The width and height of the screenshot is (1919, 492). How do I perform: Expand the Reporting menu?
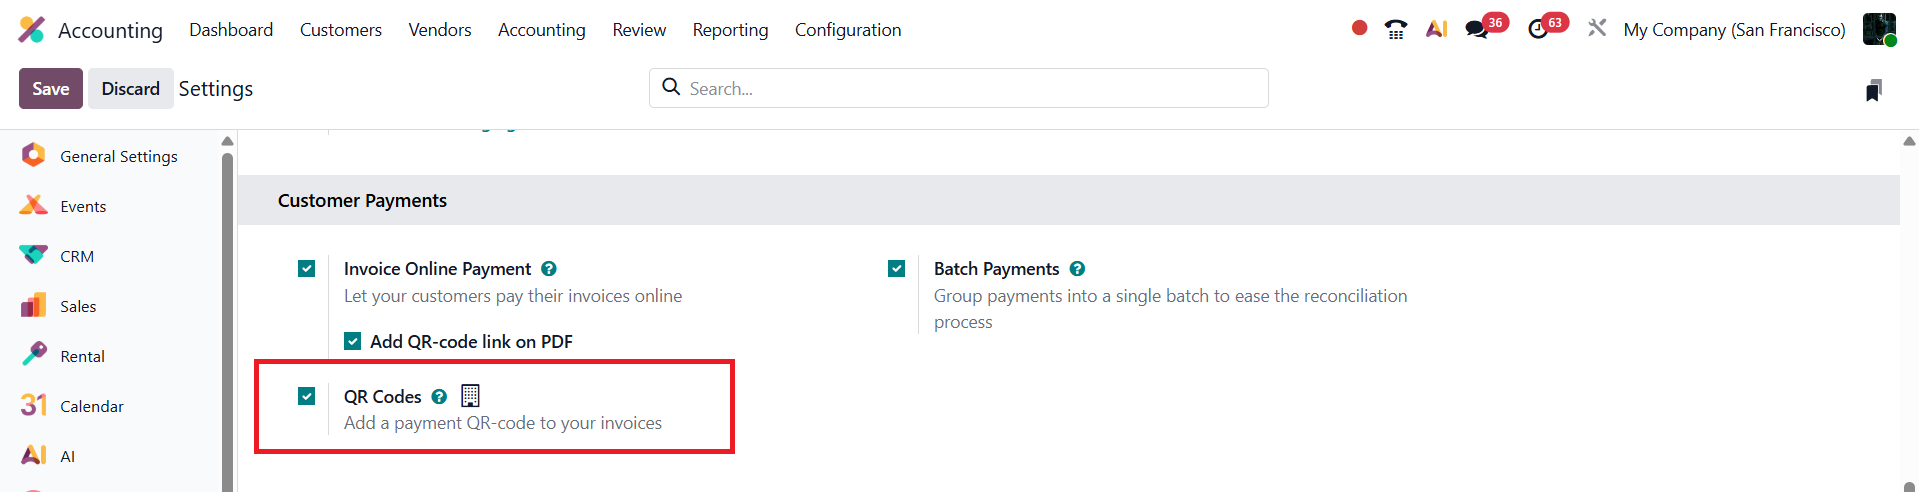(x=730, y=30)
